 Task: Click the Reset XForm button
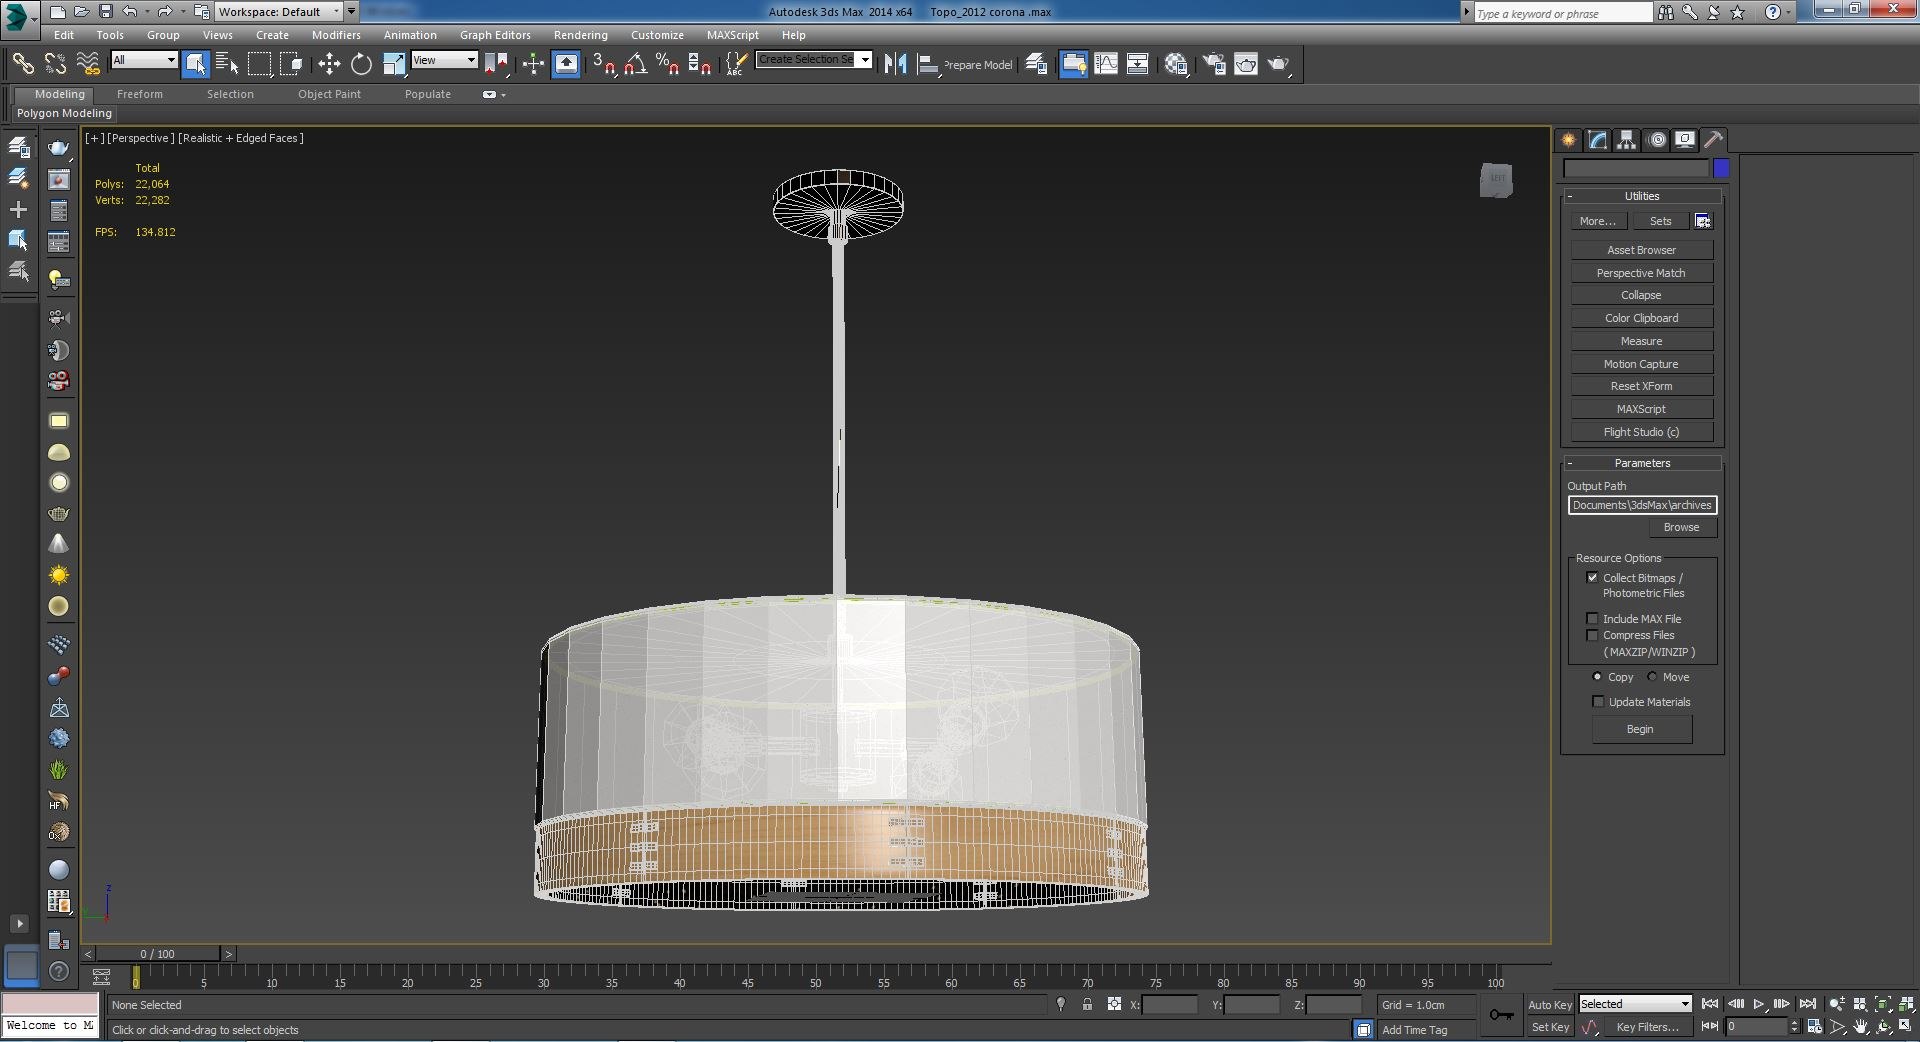tap(1642, 386)
